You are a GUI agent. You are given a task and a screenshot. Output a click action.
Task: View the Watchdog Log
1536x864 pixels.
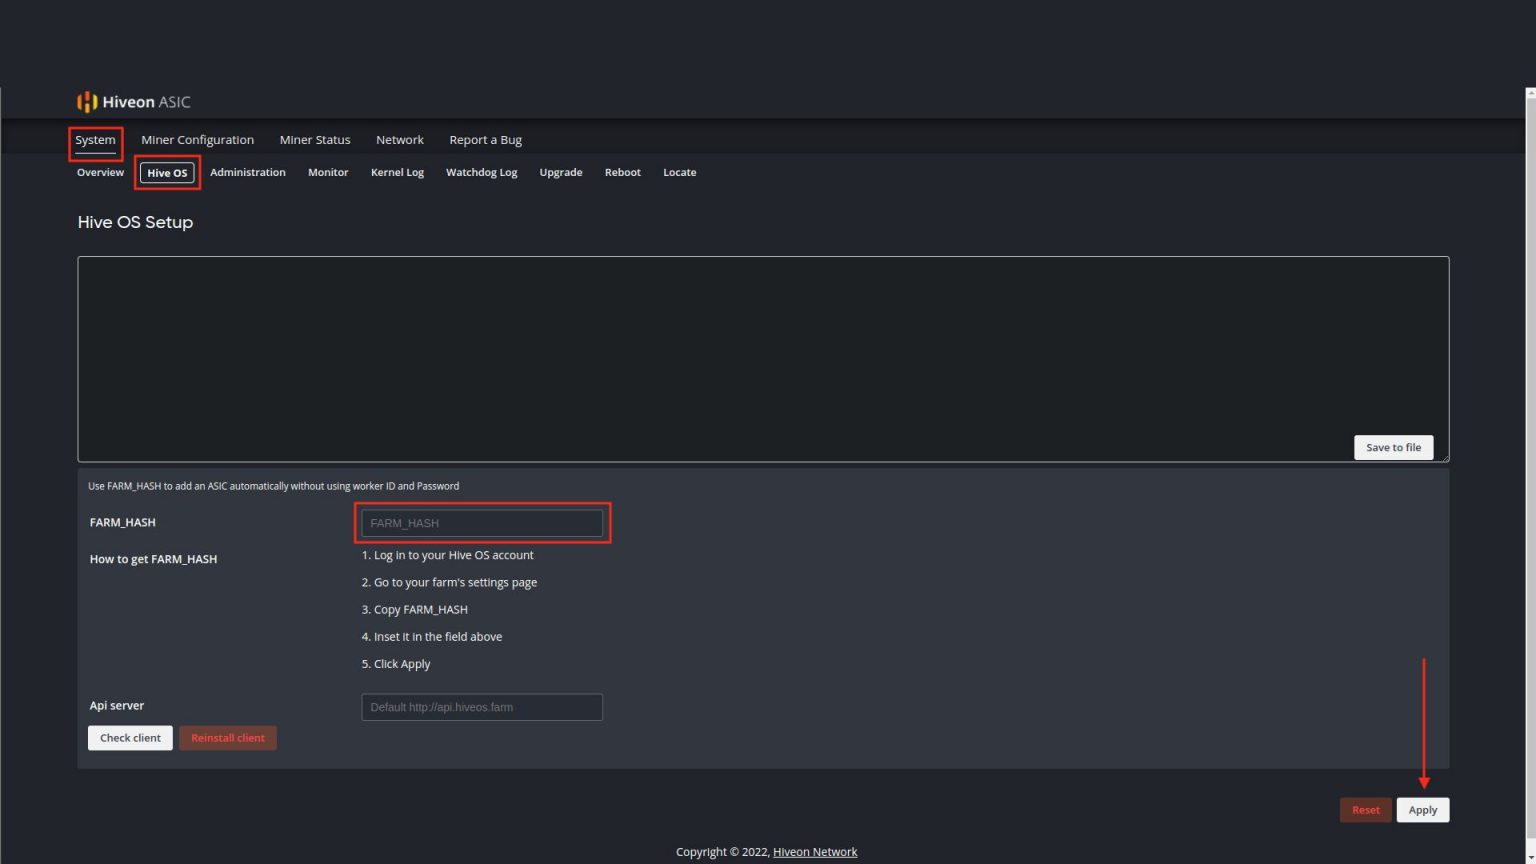pos(481,173)
